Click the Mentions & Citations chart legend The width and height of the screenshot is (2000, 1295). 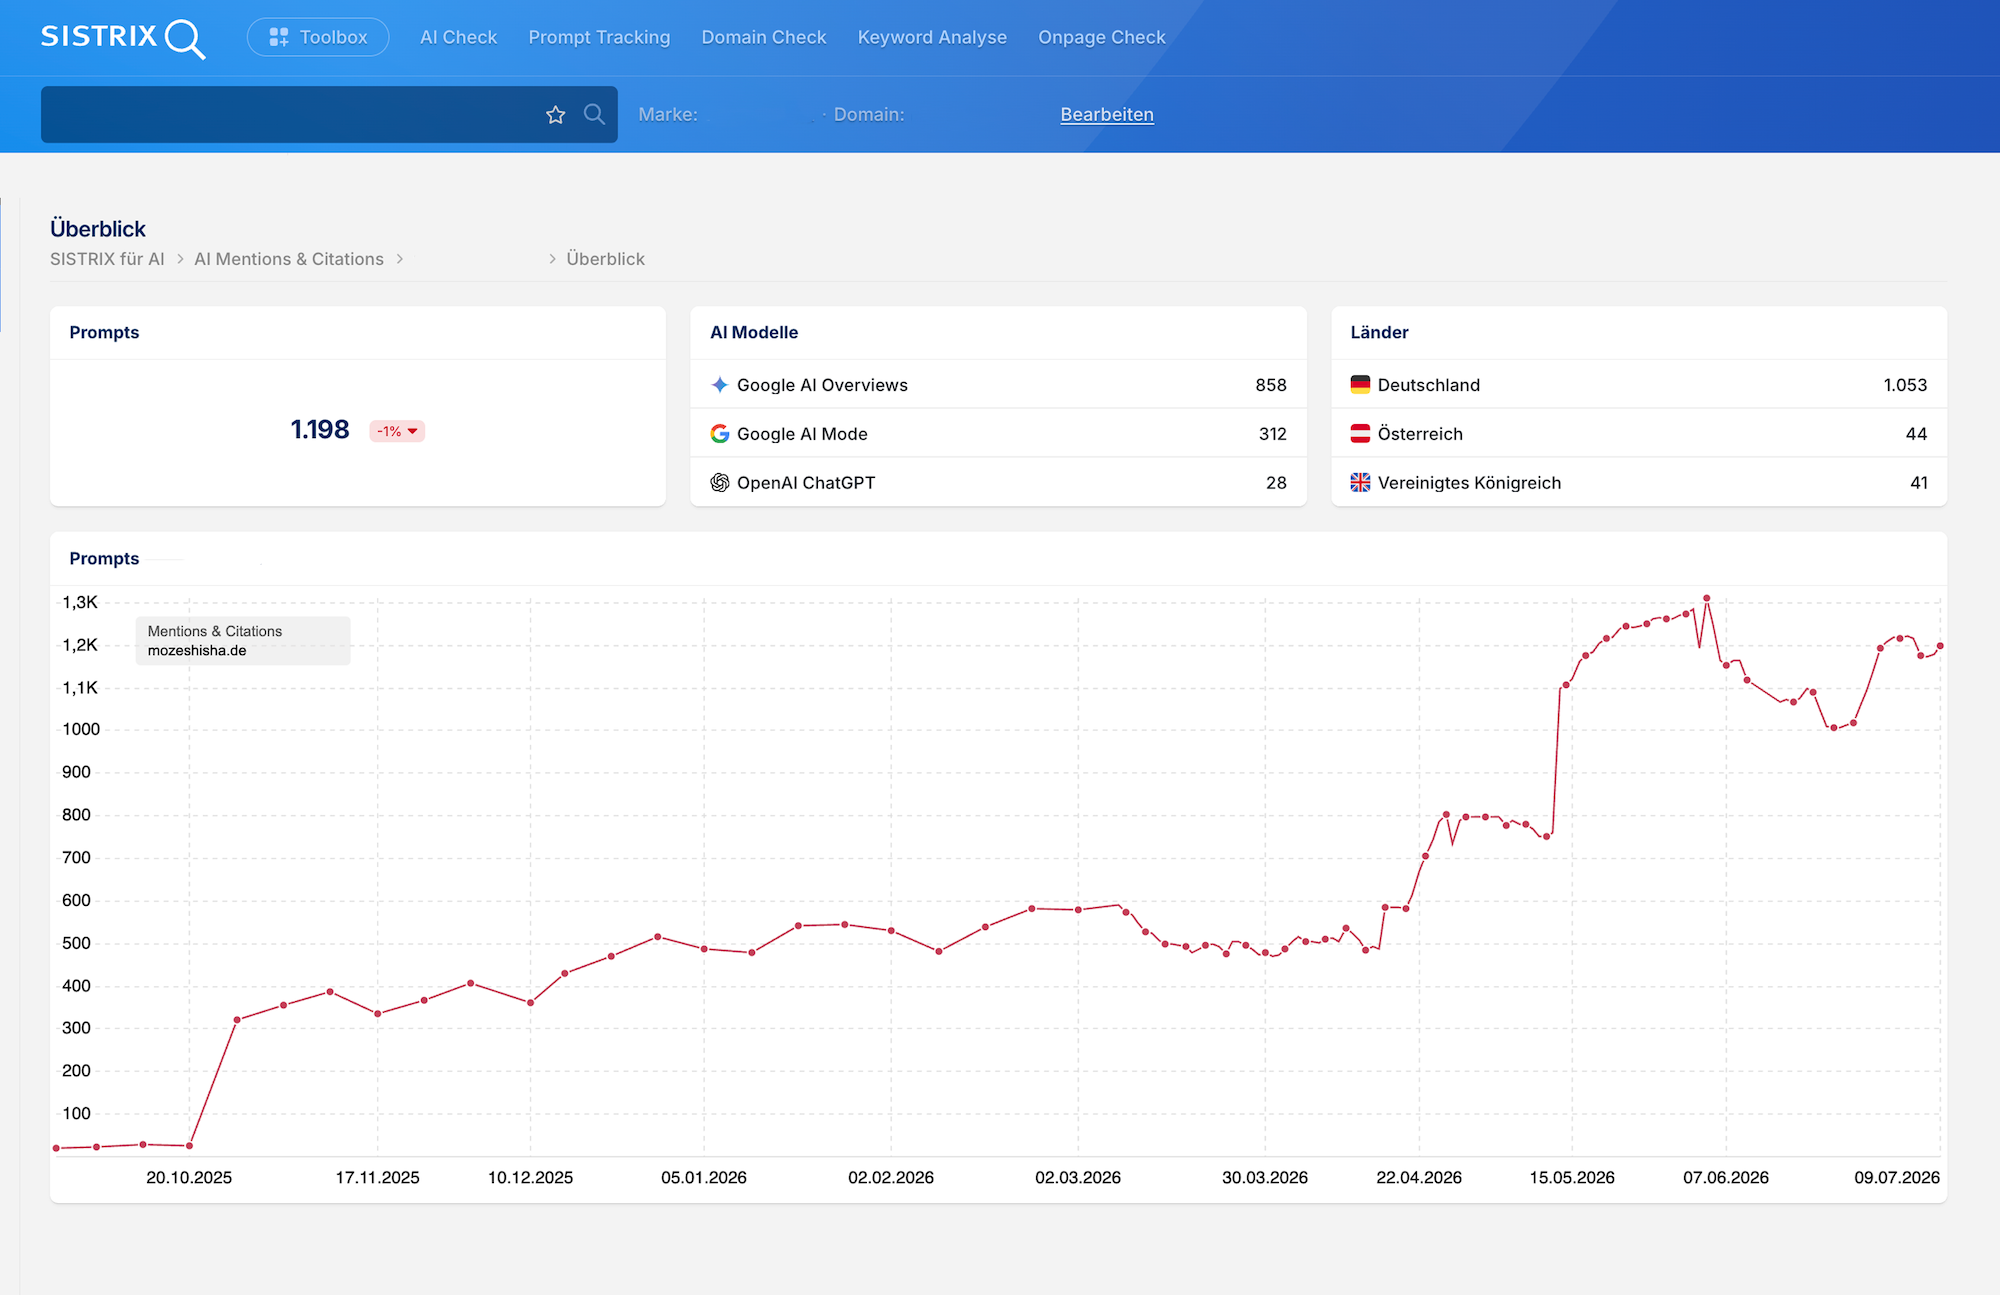point(243,641)
